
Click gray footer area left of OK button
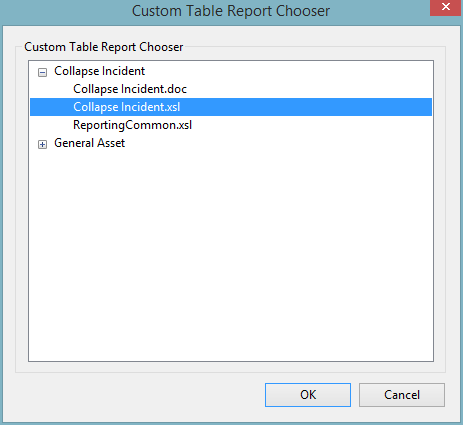(140, 395)
